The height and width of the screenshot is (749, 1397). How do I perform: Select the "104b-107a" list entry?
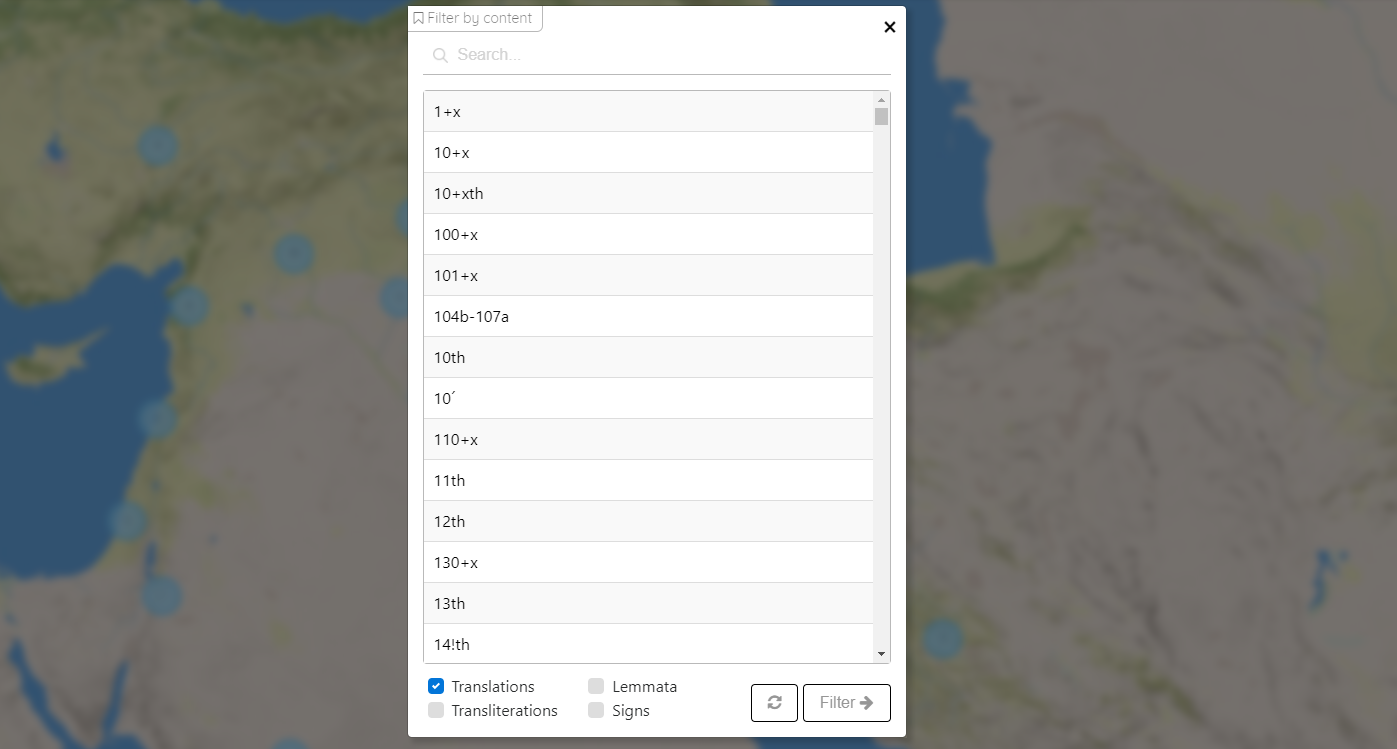pyautogui.click(x=648, y=317)
